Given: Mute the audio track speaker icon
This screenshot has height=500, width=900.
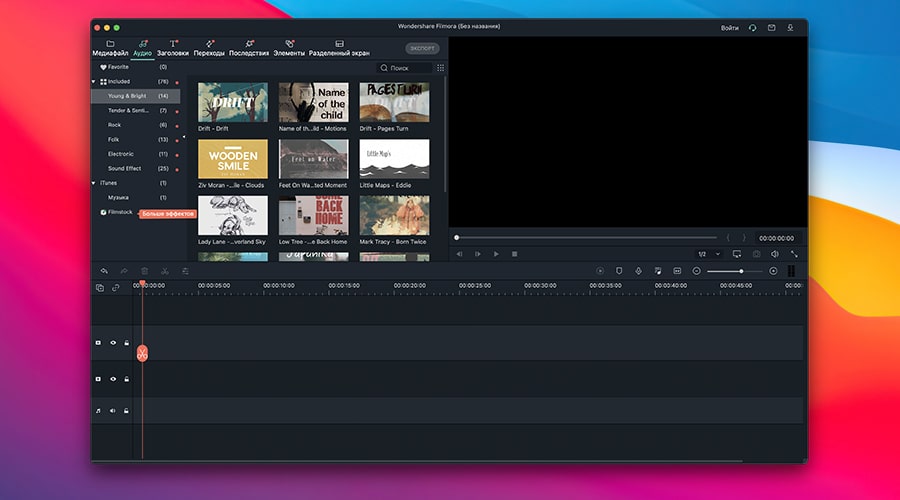Looking at the screenshot, I should 113,410.
